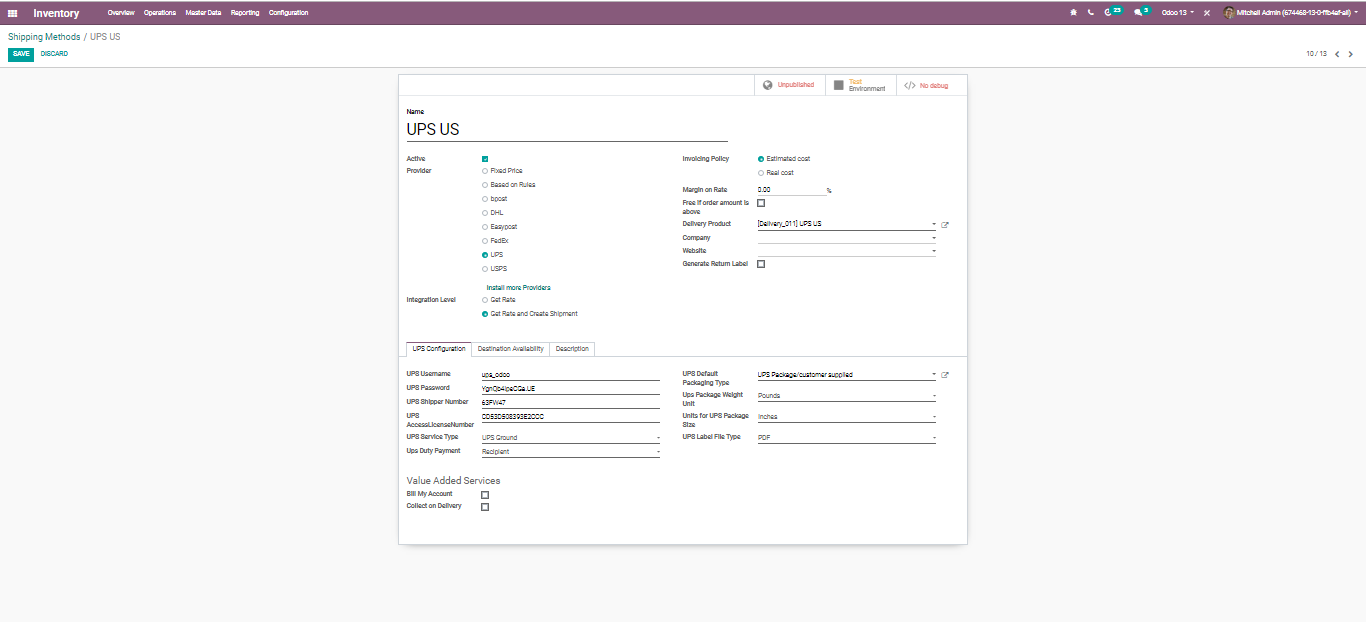Click the Inventory app title
This screenshot has height=622, width=1366.
tap(56, 13)
